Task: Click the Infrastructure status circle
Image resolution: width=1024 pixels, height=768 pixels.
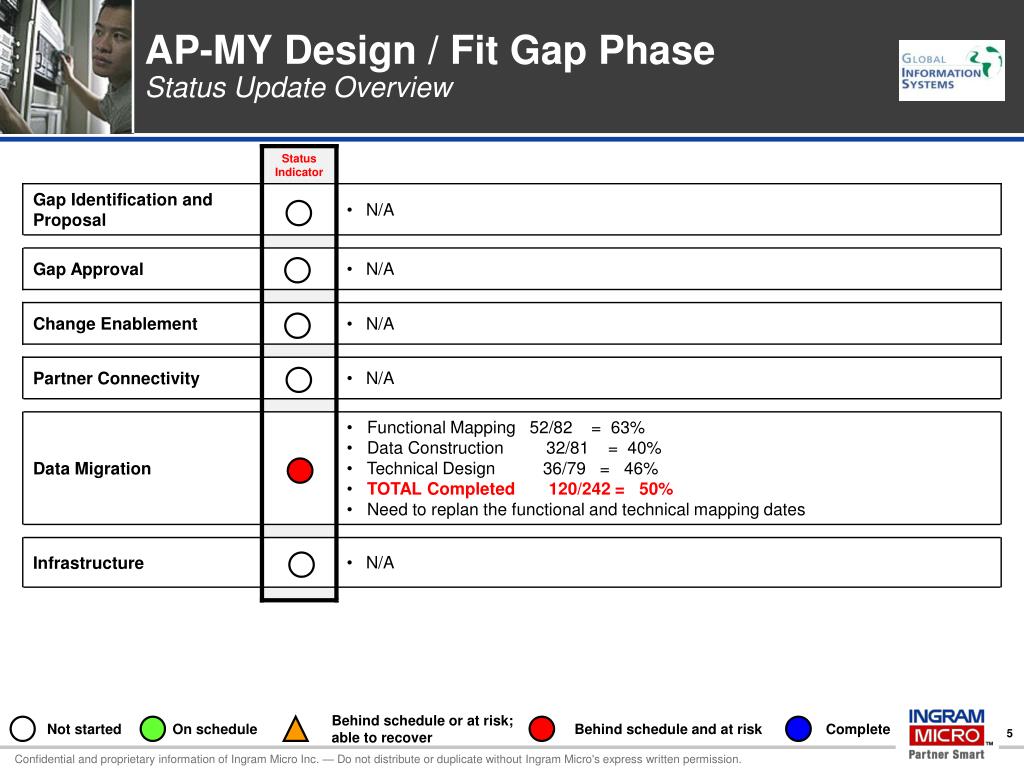Action: click(x=301, y=564)
